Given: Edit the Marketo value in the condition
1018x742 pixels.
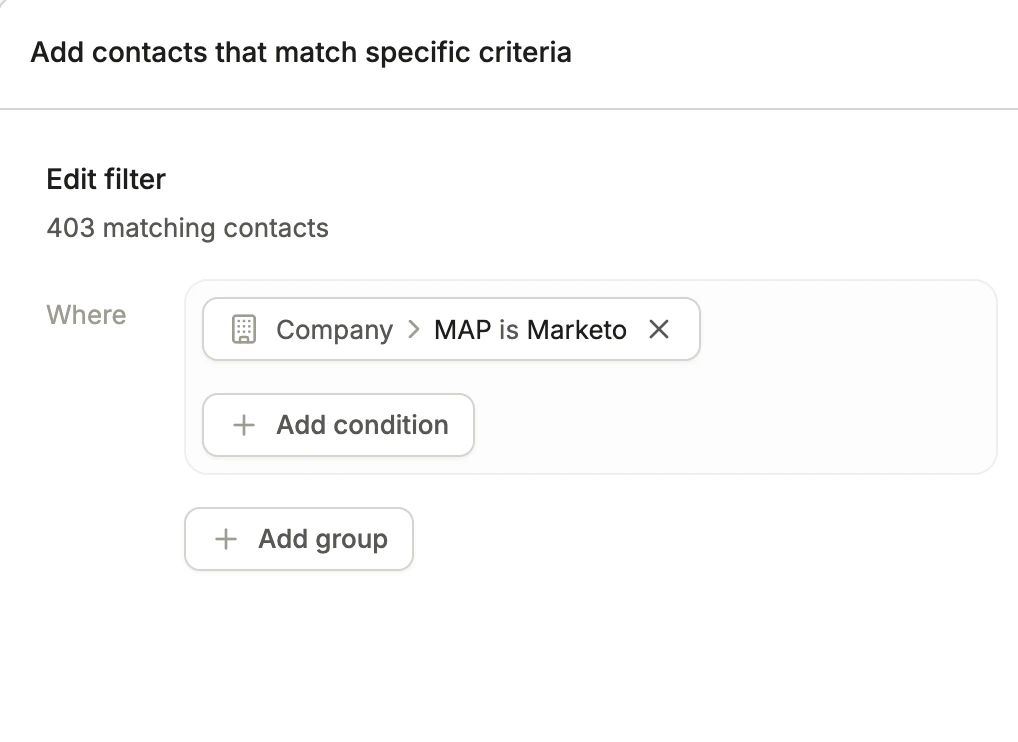Looking at the screenshot, I should (577, 330).
